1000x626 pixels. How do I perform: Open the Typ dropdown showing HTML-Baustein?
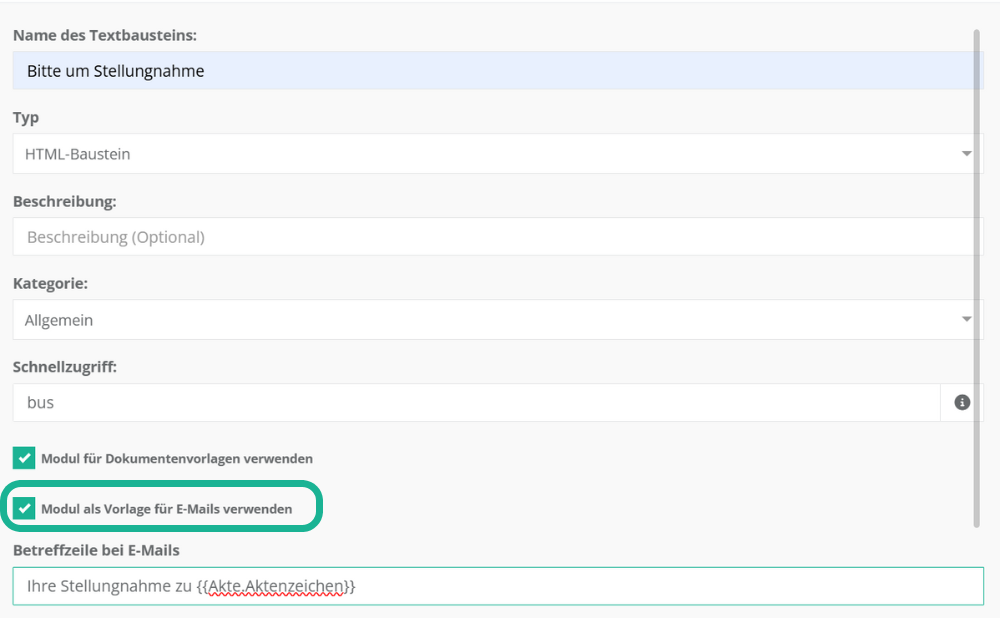(x=480, y=154)
